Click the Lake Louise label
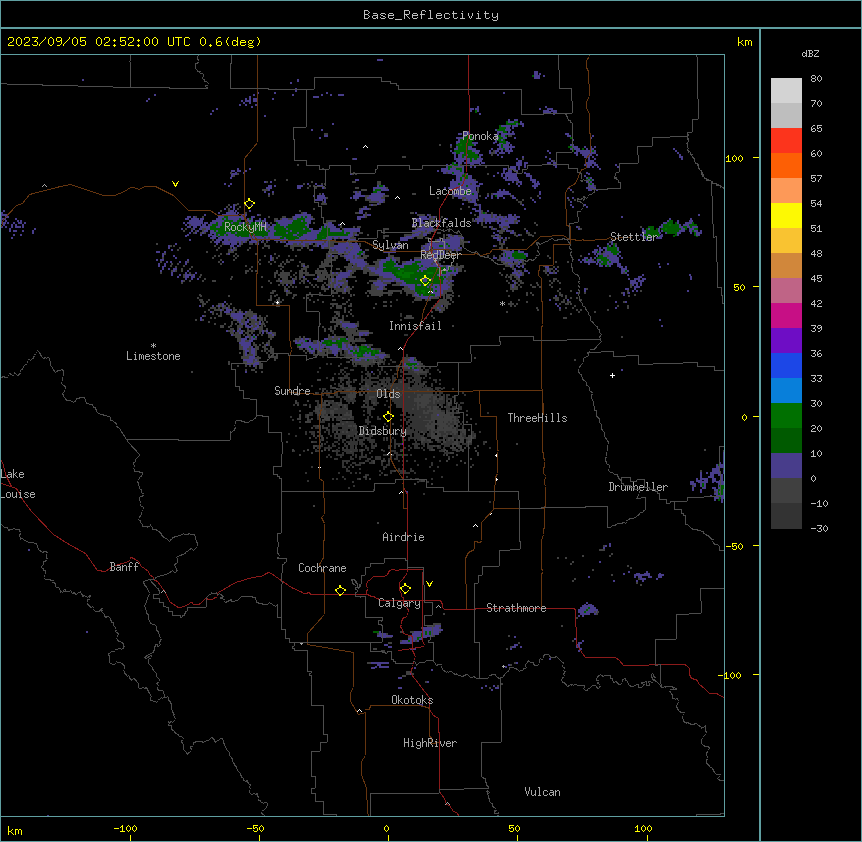 point(18,484)
